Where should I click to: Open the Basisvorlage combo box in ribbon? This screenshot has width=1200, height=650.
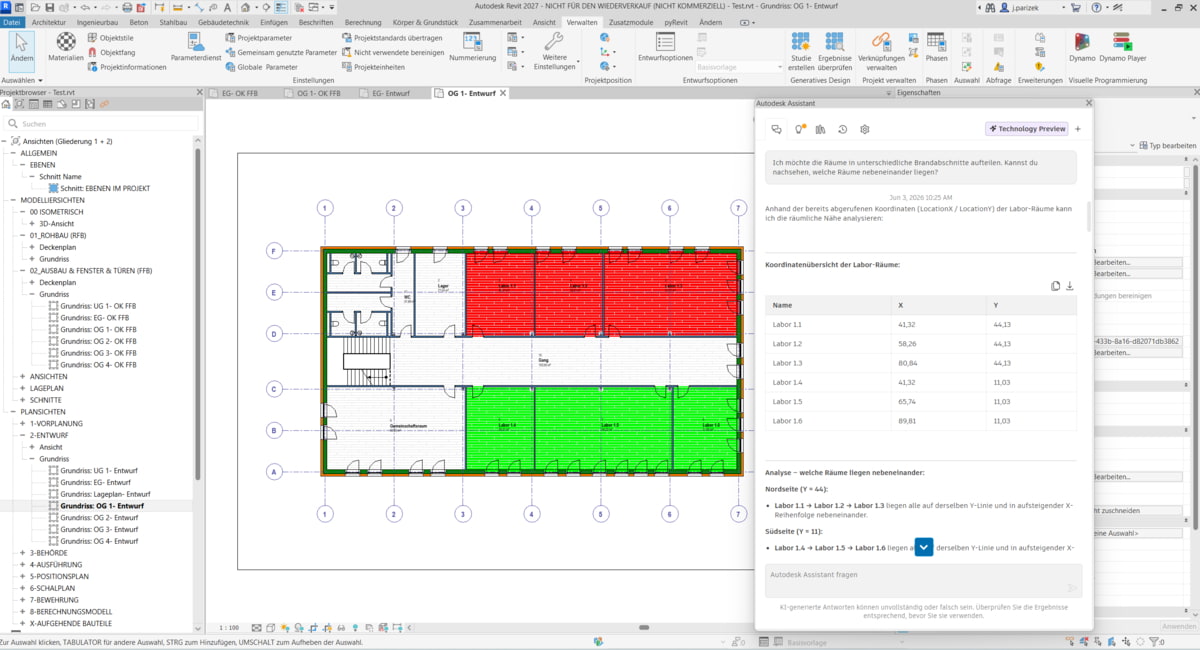pyautogui.click(x=738, y=67)
